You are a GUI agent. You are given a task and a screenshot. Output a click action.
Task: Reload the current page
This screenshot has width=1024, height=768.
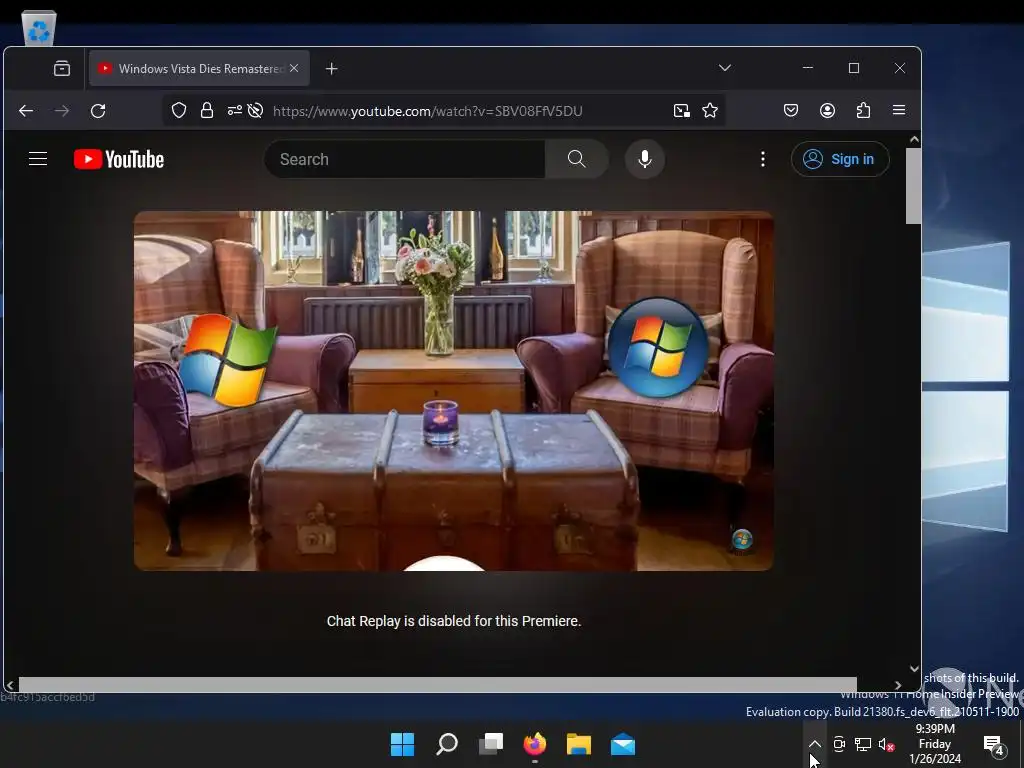point(98,111)
